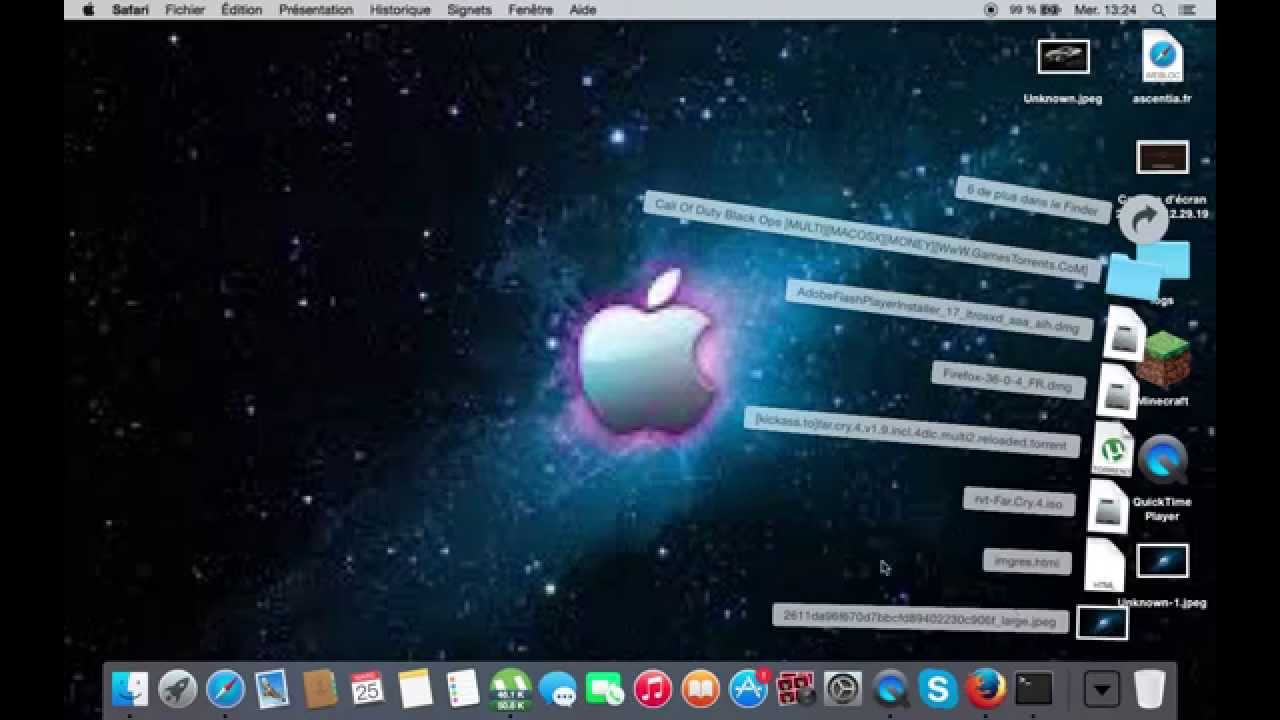Open the Édition menu
The image size is (1280, 720).
[x=241, y=10]
